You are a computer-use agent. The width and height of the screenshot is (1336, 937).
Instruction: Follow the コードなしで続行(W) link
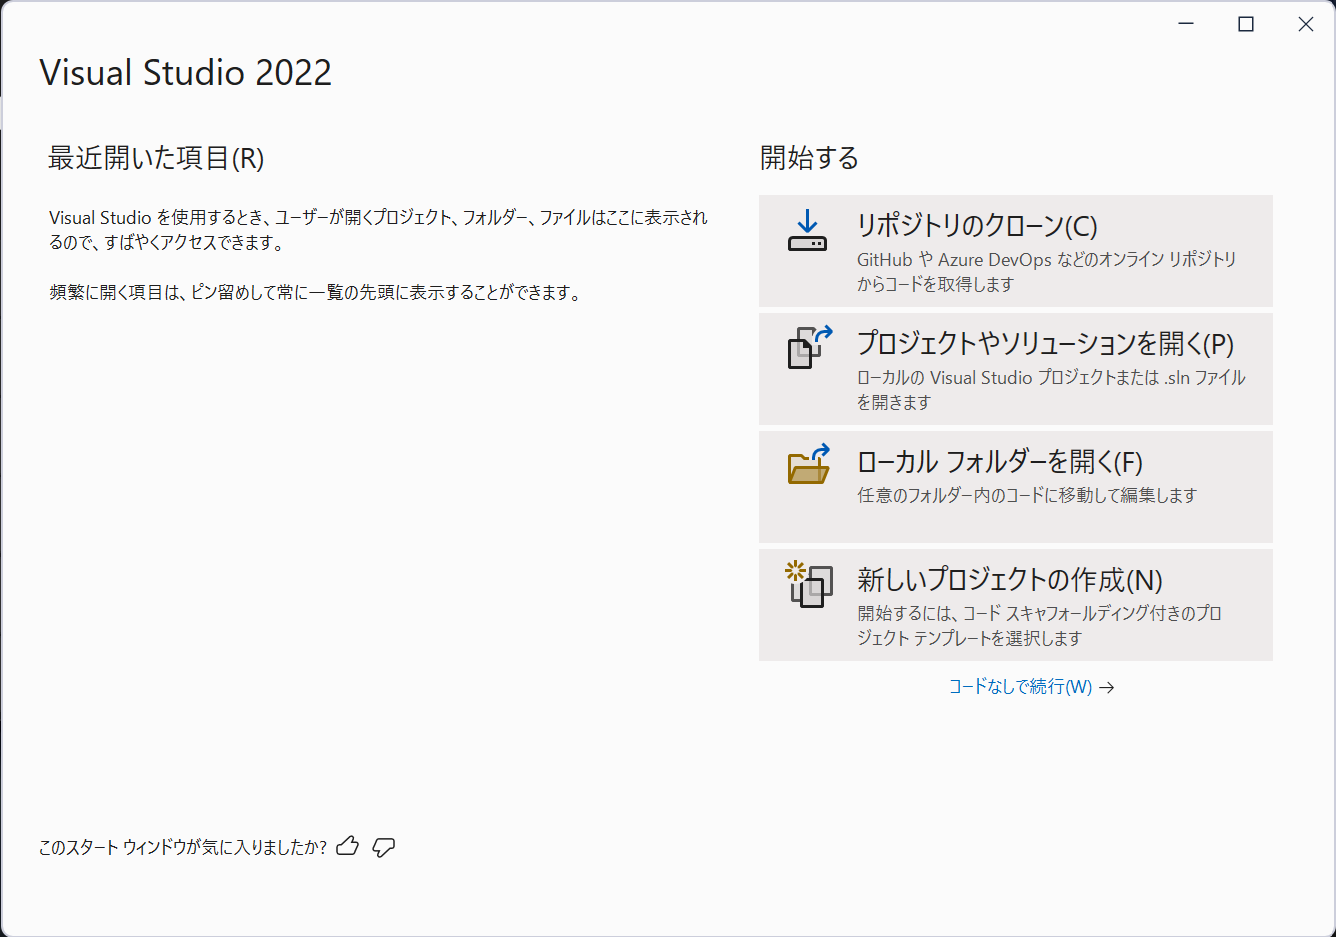(1031, 687)
